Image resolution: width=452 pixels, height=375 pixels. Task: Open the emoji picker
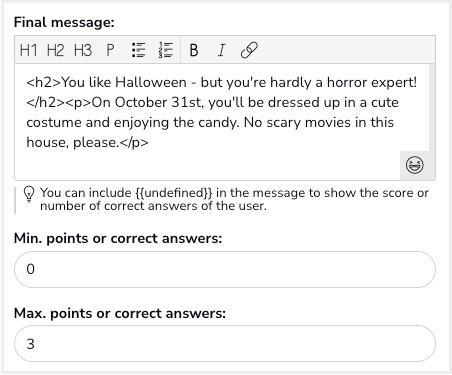pos(415,165)
